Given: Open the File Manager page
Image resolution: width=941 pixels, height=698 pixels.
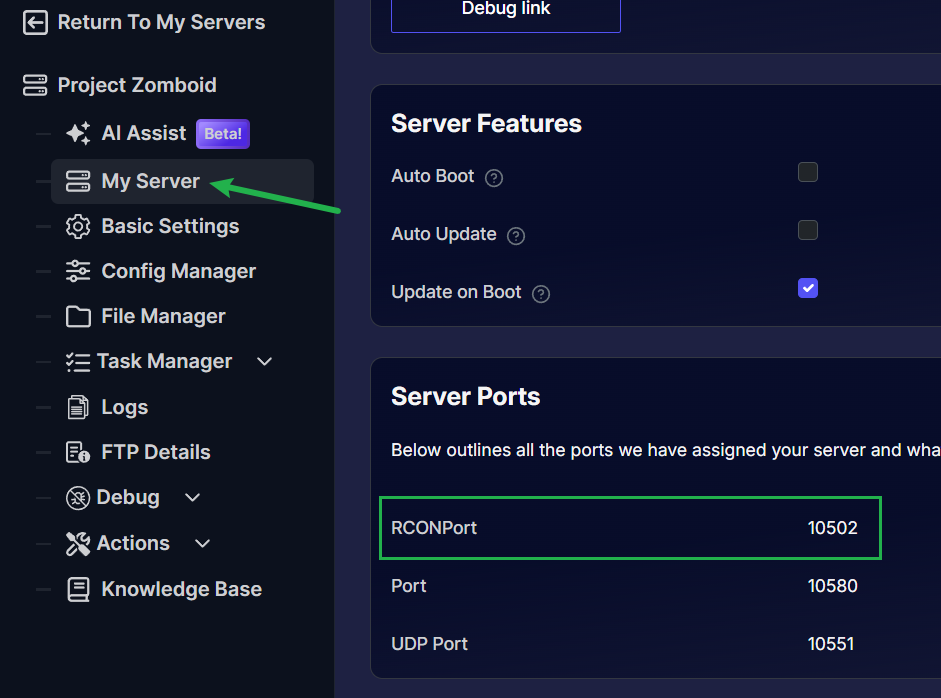Looking at the screenshot, I should coord(163,316).
